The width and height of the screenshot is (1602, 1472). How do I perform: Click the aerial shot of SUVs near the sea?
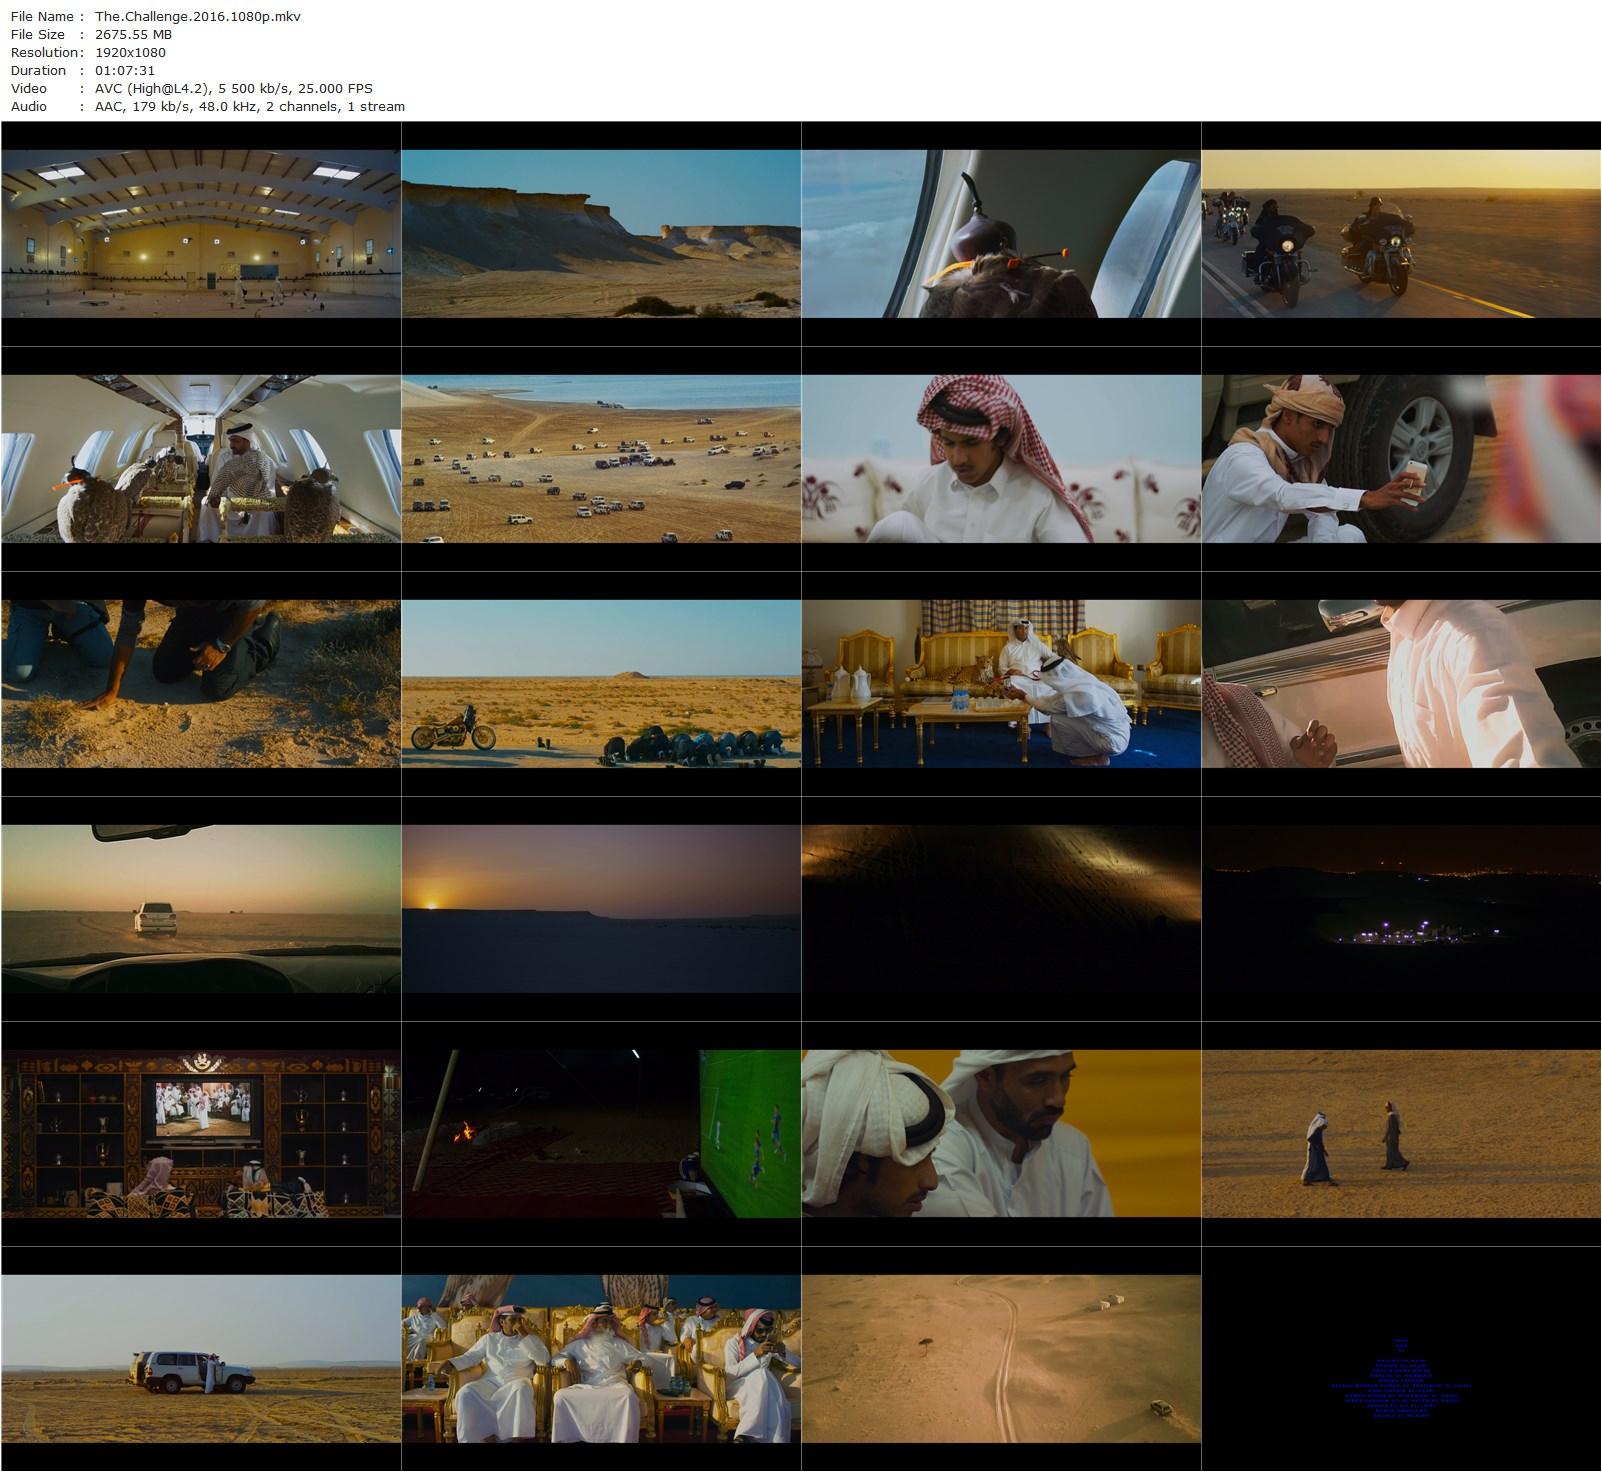(600, 459)
